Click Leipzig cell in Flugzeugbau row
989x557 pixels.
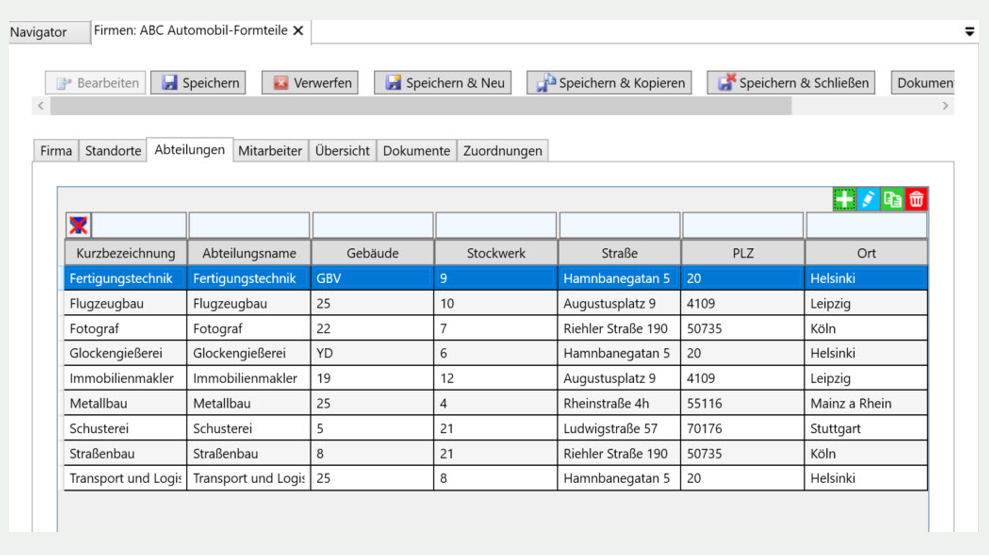(867, 303)
